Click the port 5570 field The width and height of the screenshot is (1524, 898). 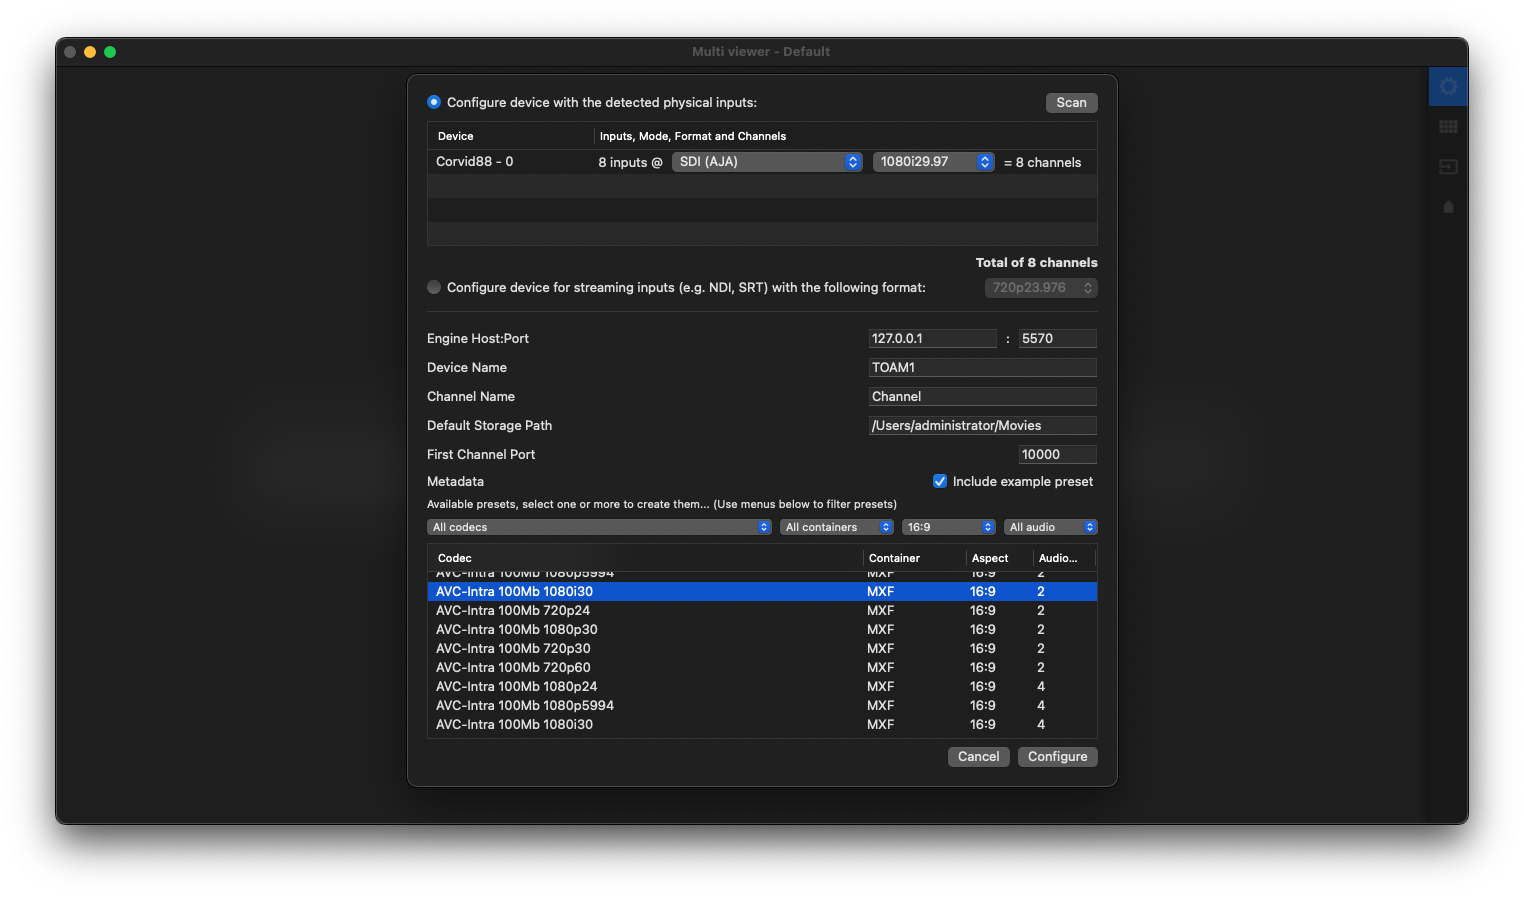1058,339
